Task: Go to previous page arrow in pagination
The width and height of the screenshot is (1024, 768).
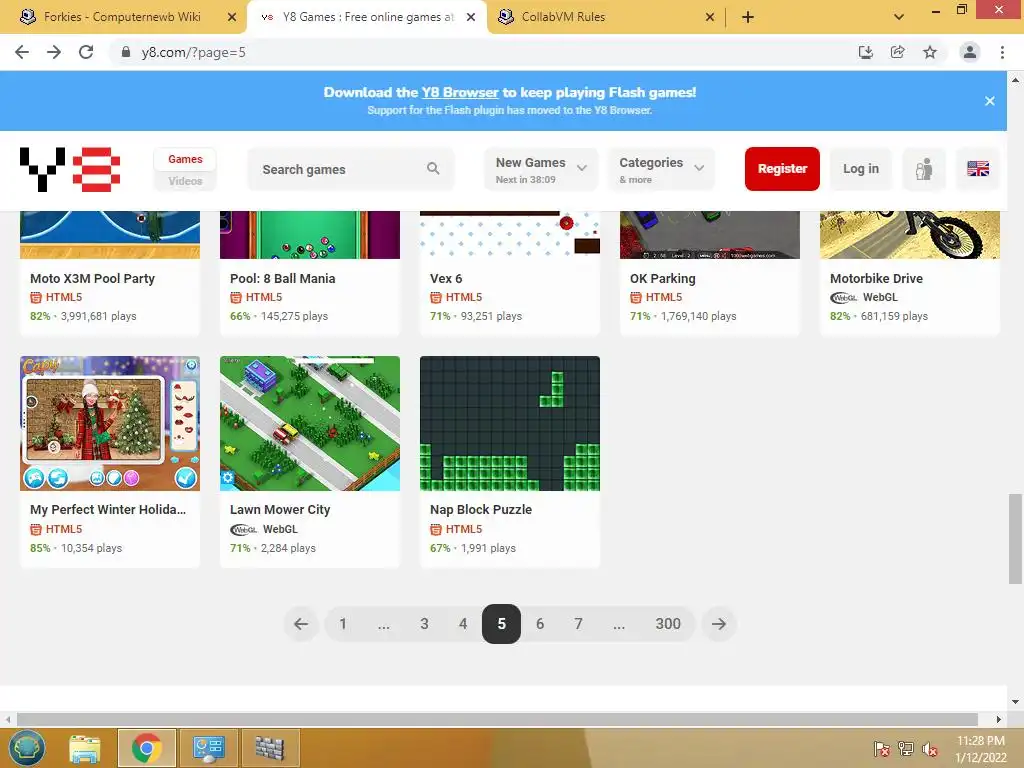Action: pyautogui.click(x=300, y=624)
